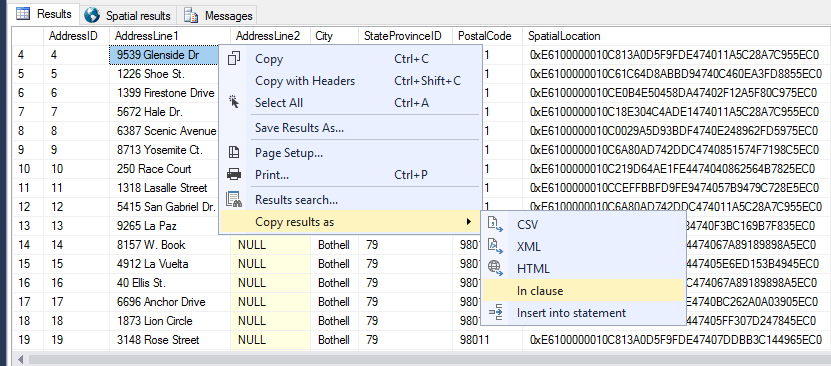Click the horizontal scrollbar at the bottom
831x366 pixels.
429,360
